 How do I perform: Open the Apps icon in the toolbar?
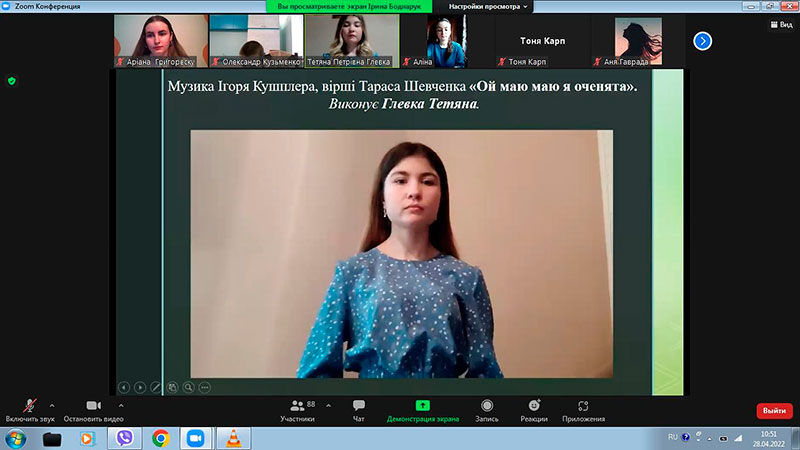tap(583, 406)
